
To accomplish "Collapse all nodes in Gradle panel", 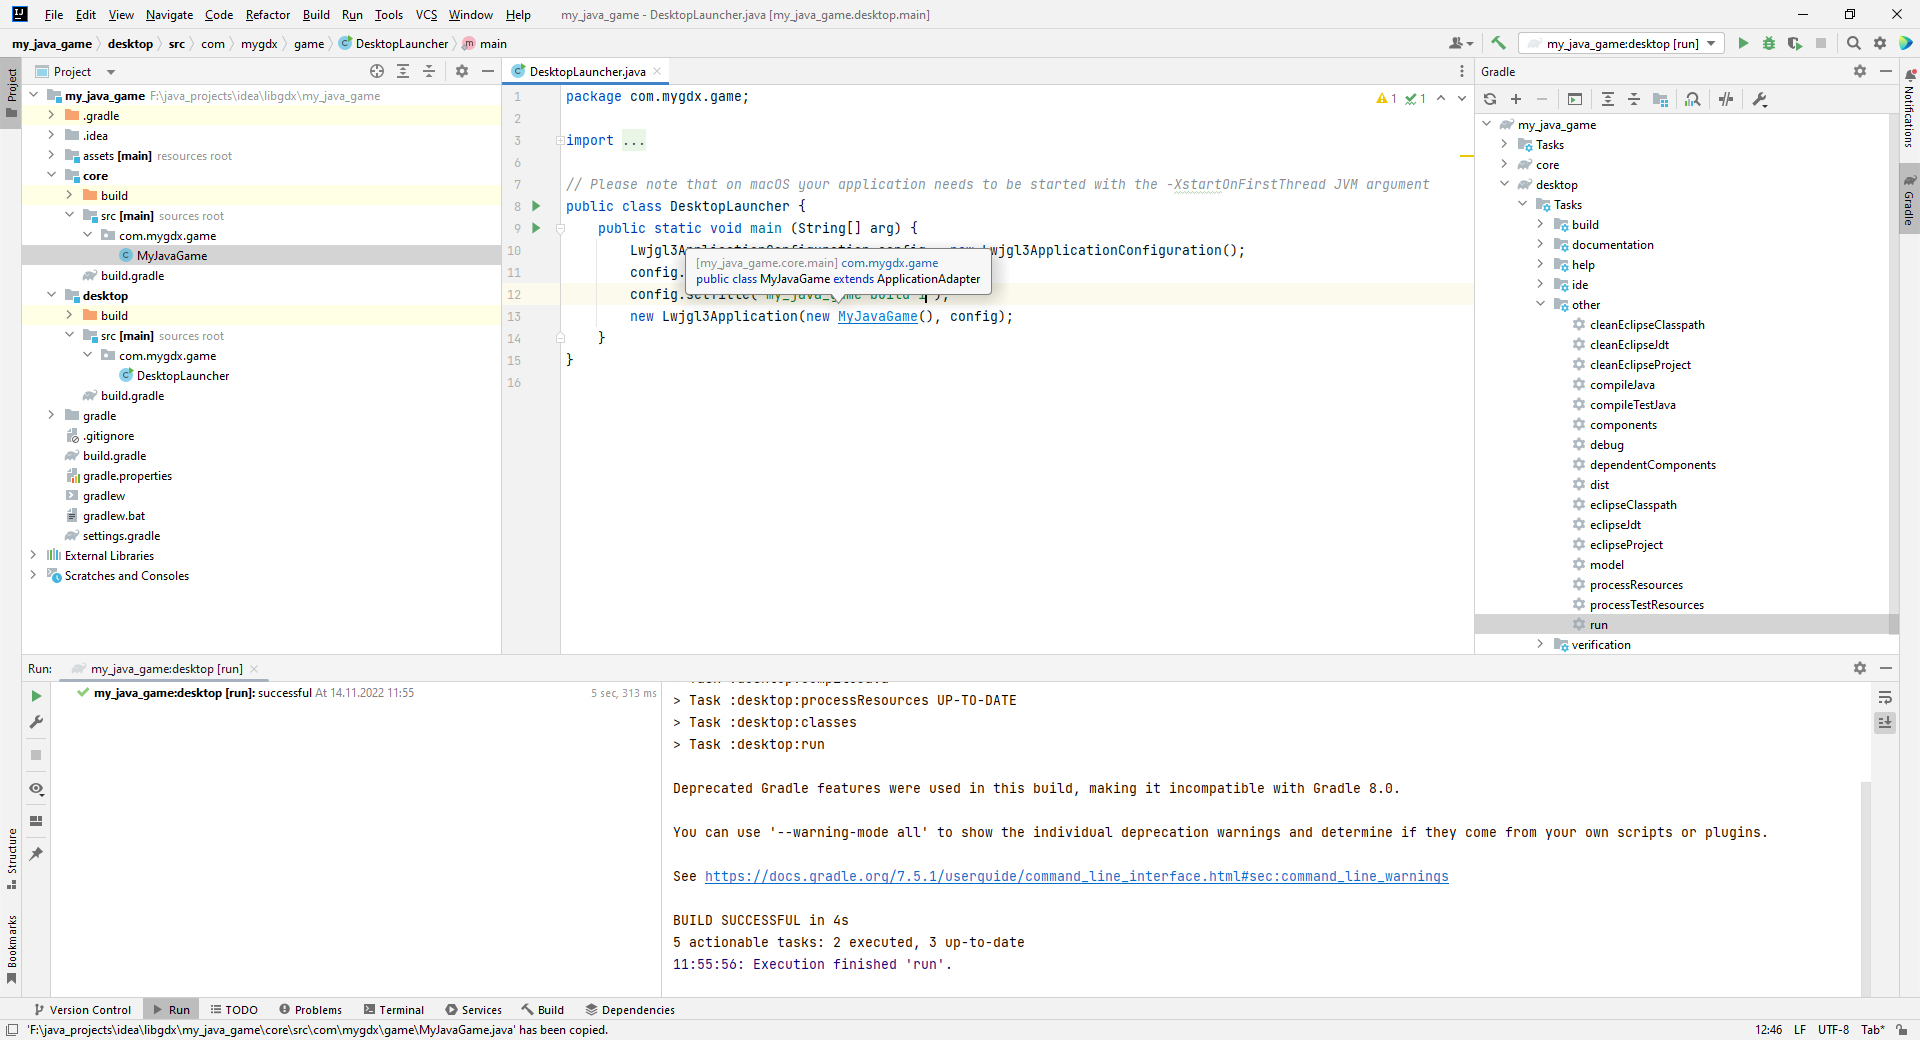I will click(1634, 99).
